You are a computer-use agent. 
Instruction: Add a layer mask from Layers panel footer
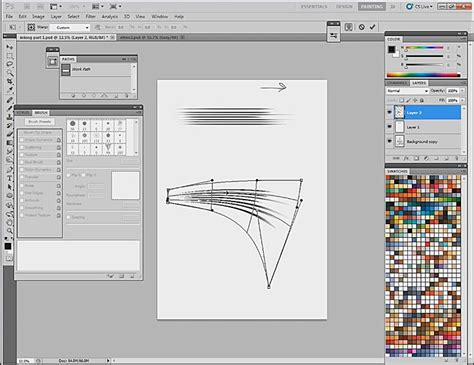tap(416, 158)
